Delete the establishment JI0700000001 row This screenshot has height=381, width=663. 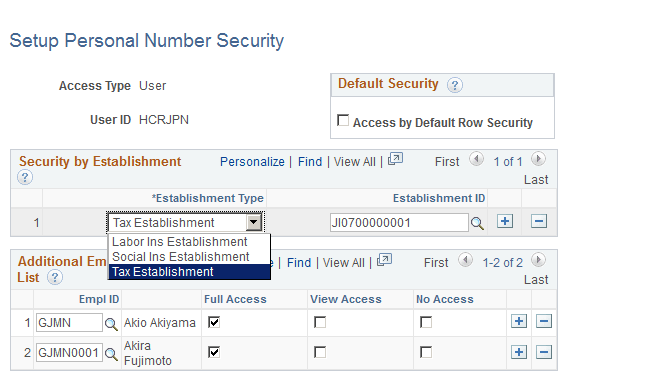pos(539,221)
